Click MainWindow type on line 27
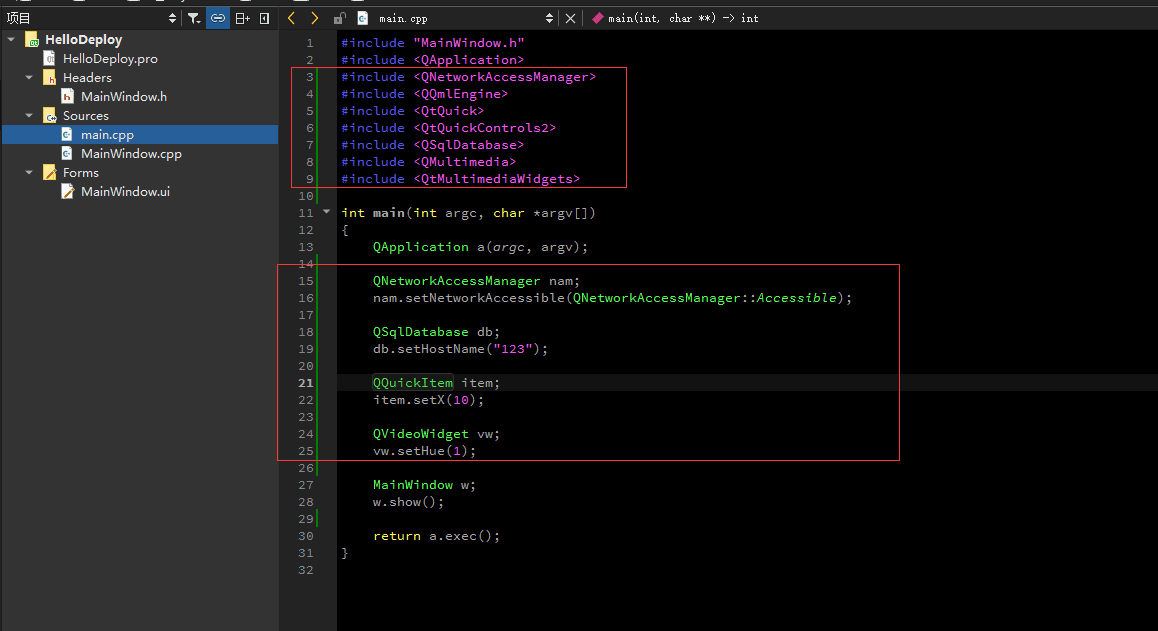Screen dimensions: 1158x631 coord(413,485)
